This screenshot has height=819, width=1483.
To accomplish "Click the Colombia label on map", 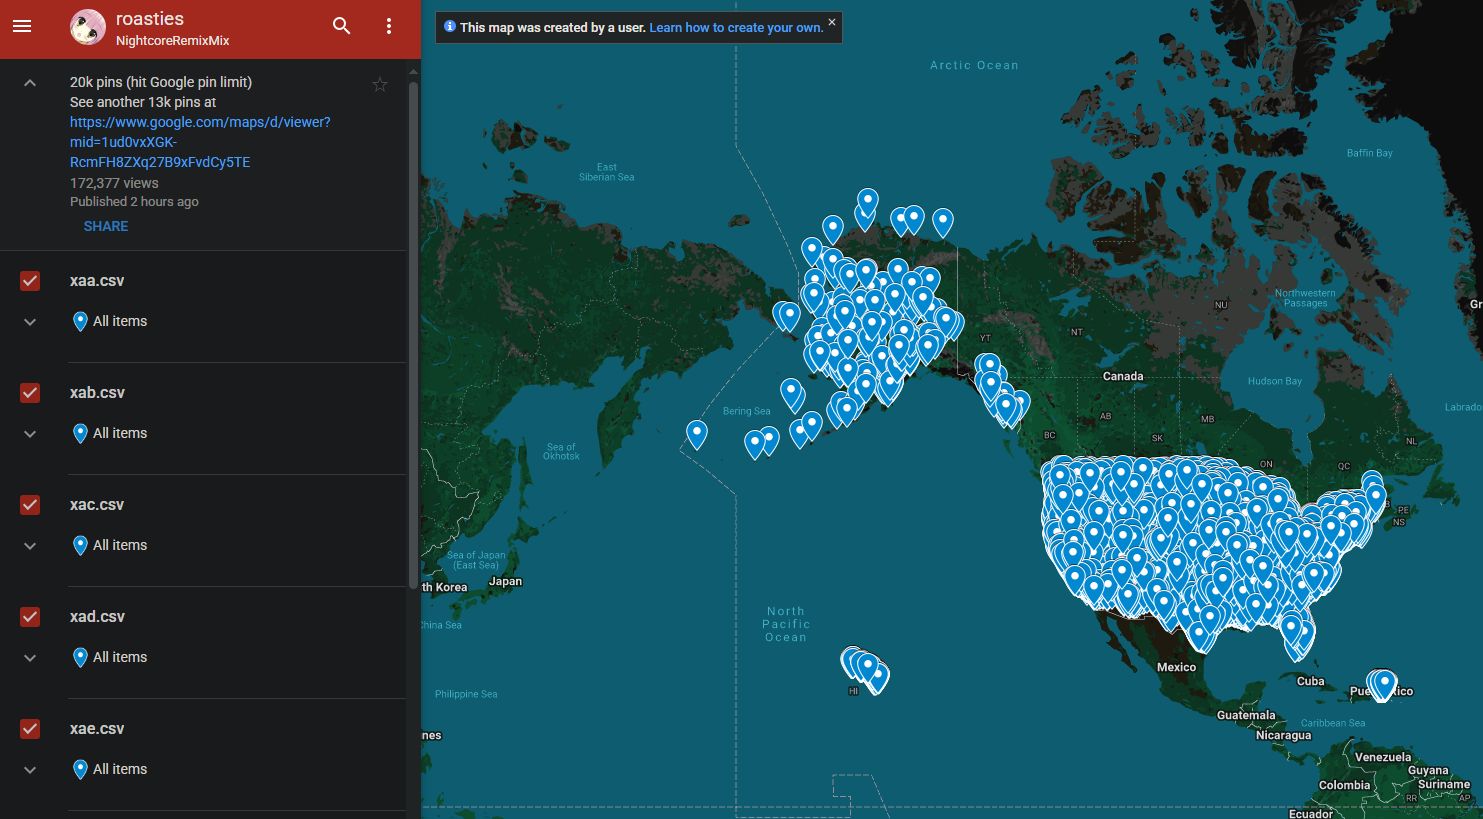I will point(1344,785).
